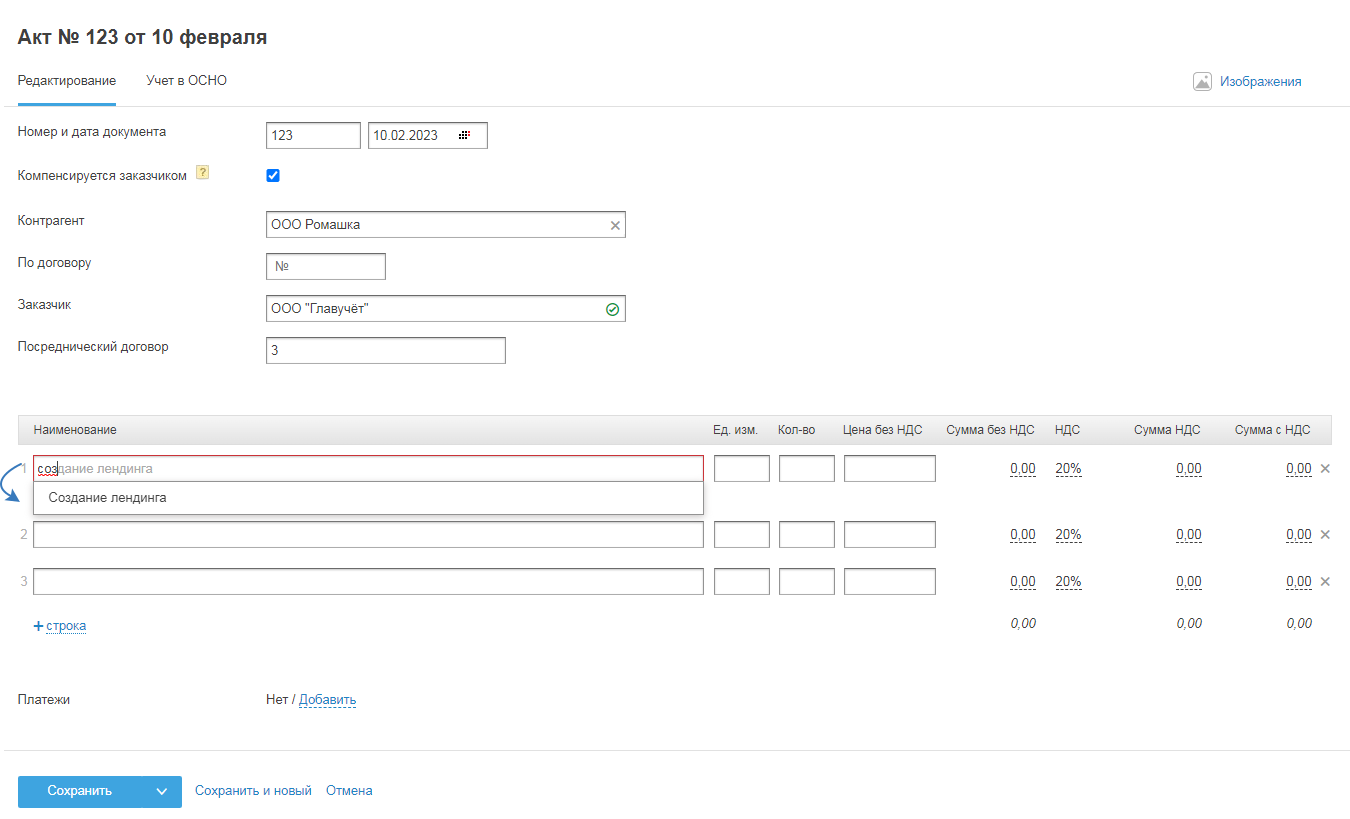
Task: Click the Контрагент field ООО Ромашка
Action: pyautogui.click(x=446, y=225)
